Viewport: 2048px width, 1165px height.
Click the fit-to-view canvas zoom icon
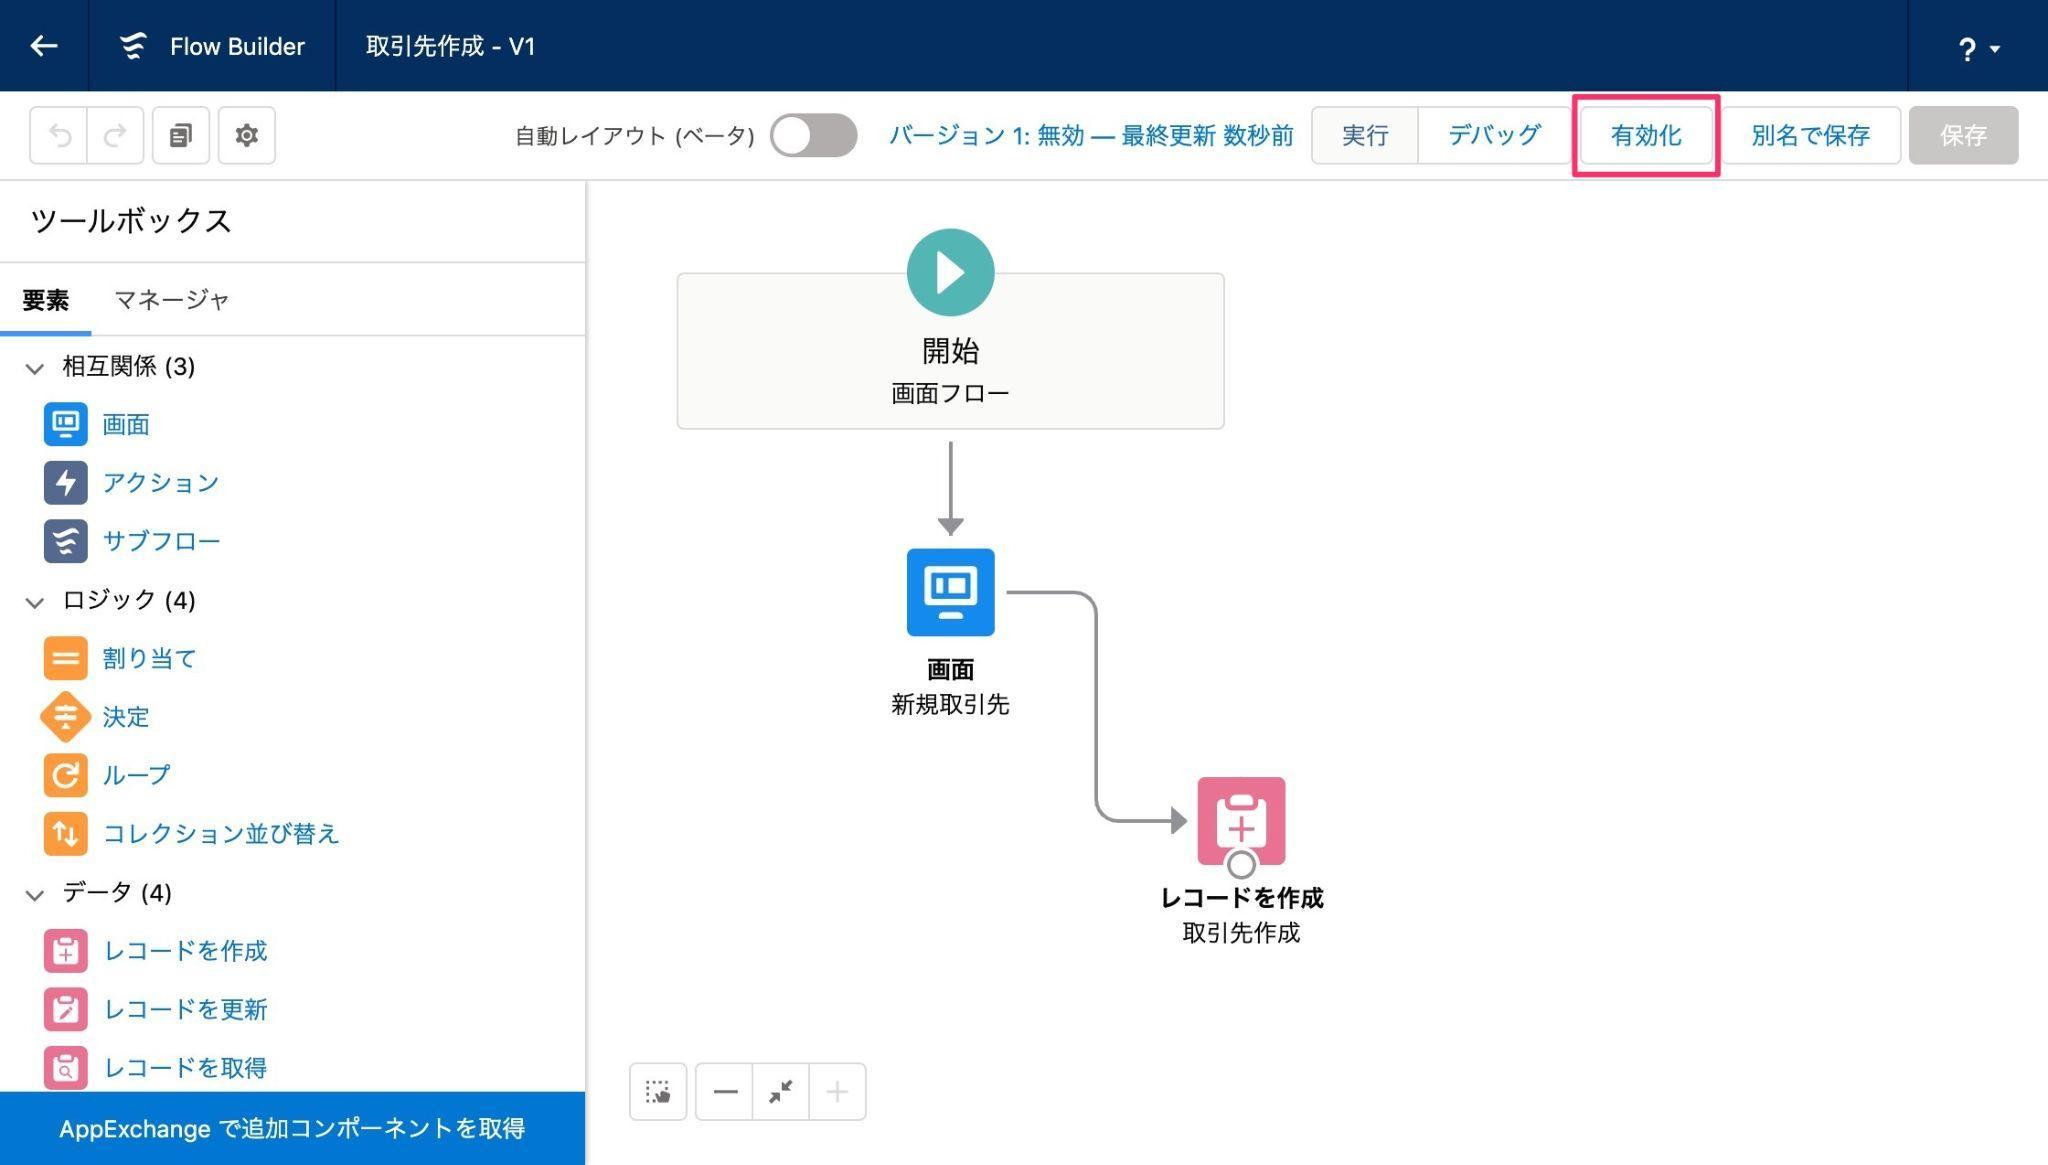[x=781, y=1091]
